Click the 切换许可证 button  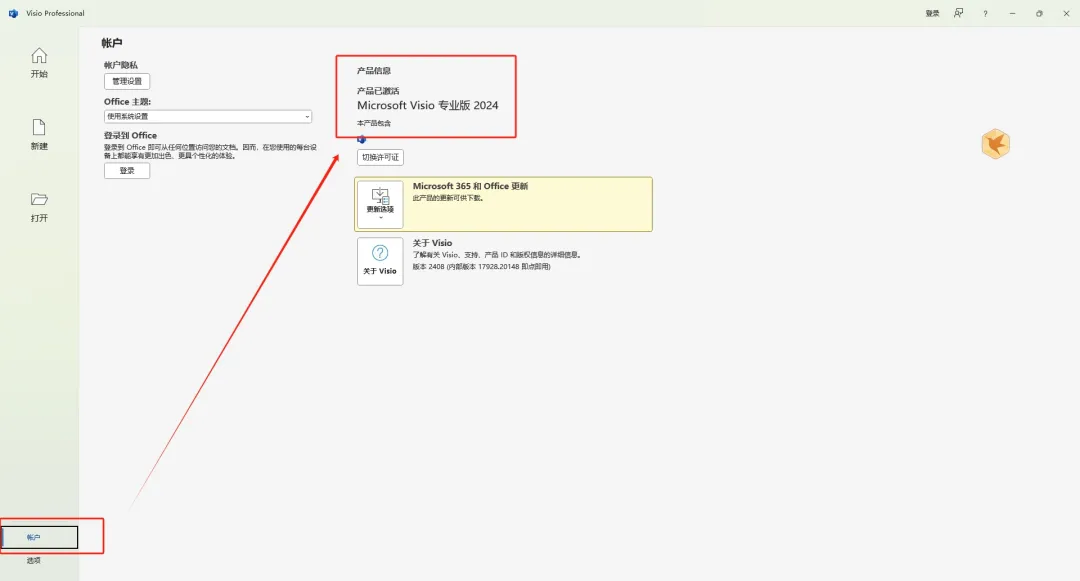[380, 157]
